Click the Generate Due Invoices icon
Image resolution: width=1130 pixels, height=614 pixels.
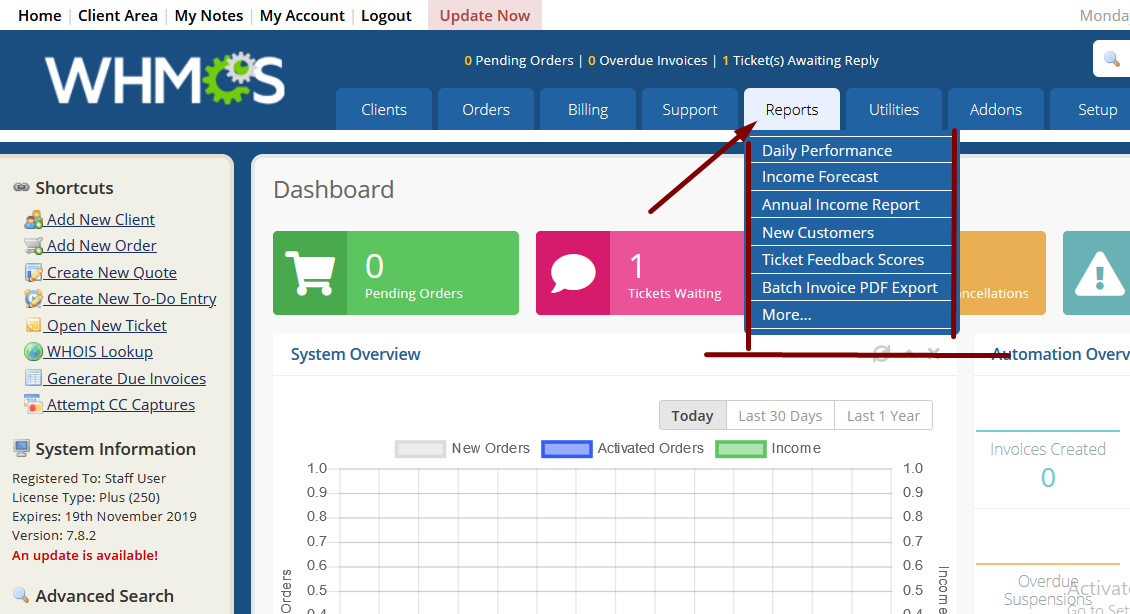[33, 378]
